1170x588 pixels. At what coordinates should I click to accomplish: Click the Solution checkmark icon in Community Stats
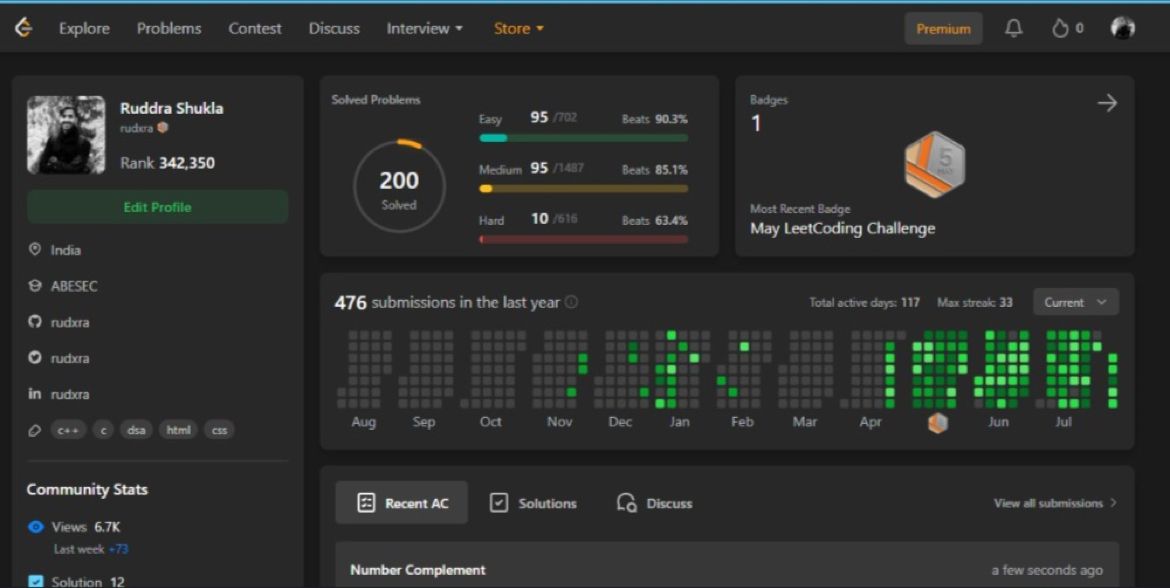pyautogui.click(x=35, y=581)
